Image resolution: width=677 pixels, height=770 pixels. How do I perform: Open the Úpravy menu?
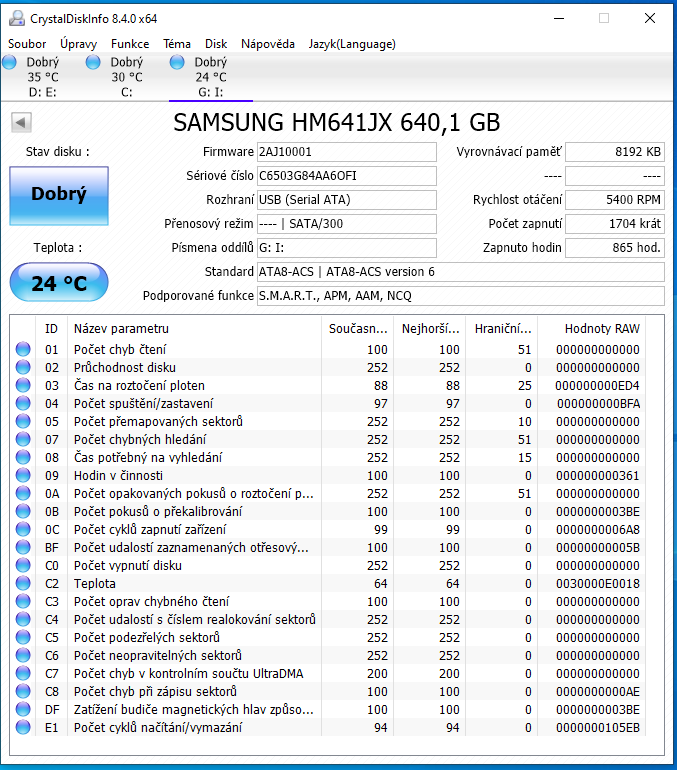coord(79,44)
